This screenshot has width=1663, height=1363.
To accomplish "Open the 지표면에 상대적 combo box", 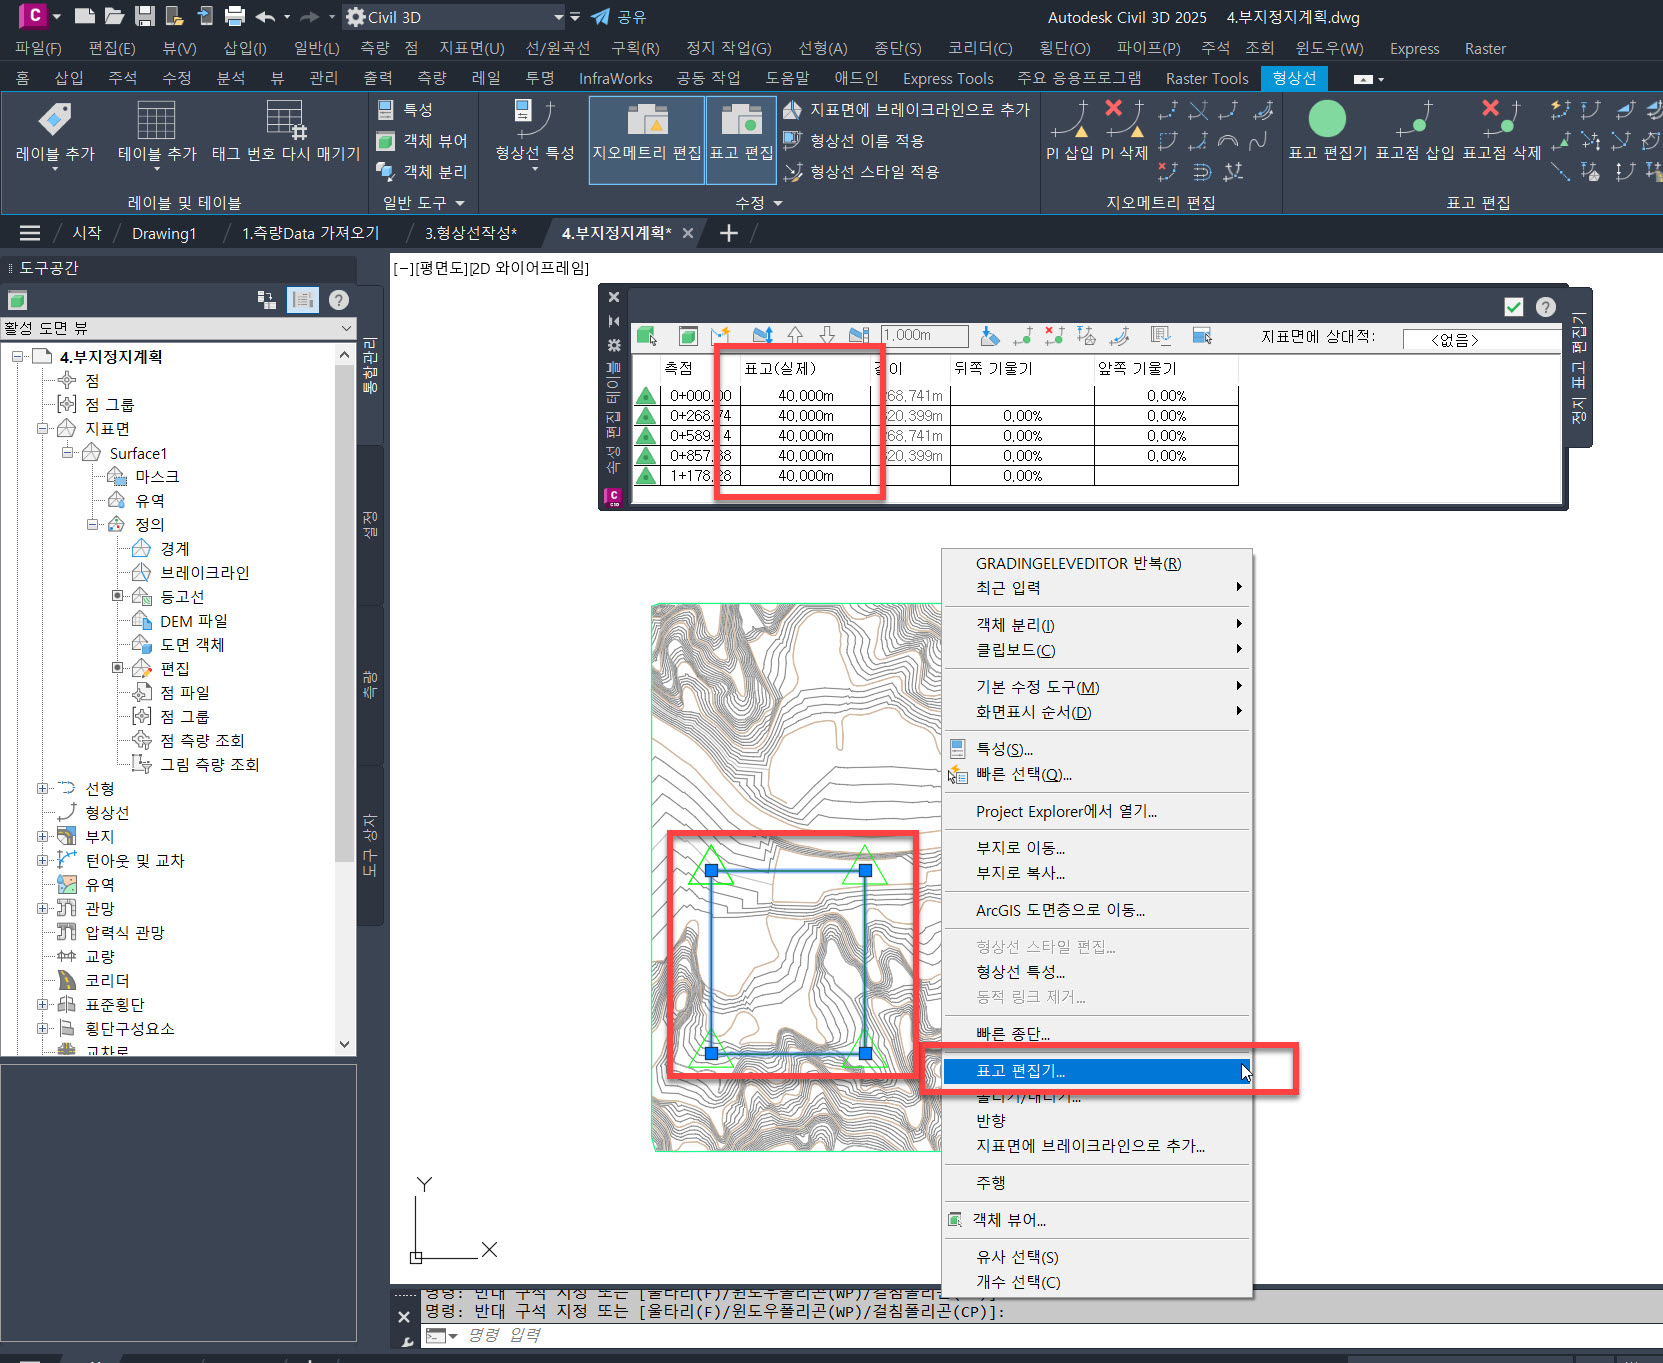I will (1480, 340).
